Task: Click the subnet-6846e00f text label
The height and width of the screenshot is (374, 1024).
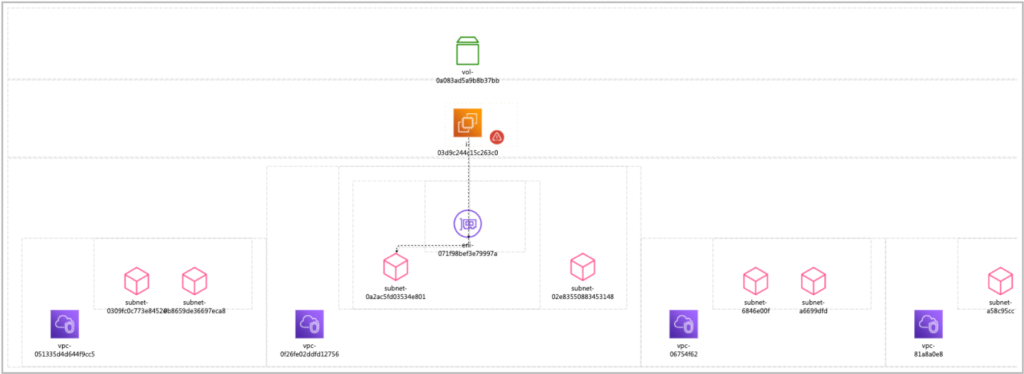Action: (756, 307)
